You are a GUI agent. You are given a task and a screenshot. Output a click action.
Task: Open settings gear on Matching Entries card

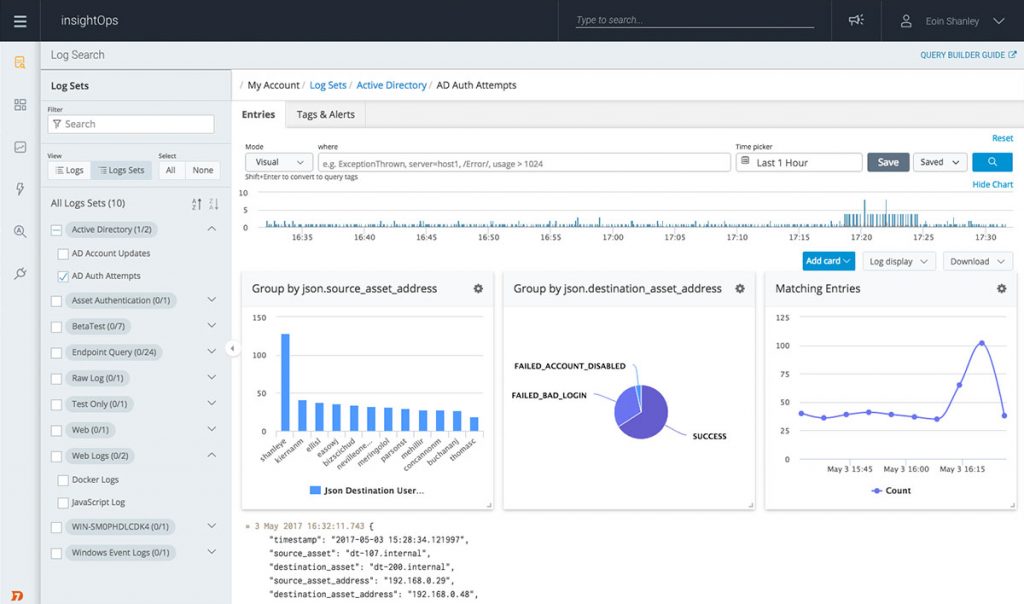[x=1001, y=289]
